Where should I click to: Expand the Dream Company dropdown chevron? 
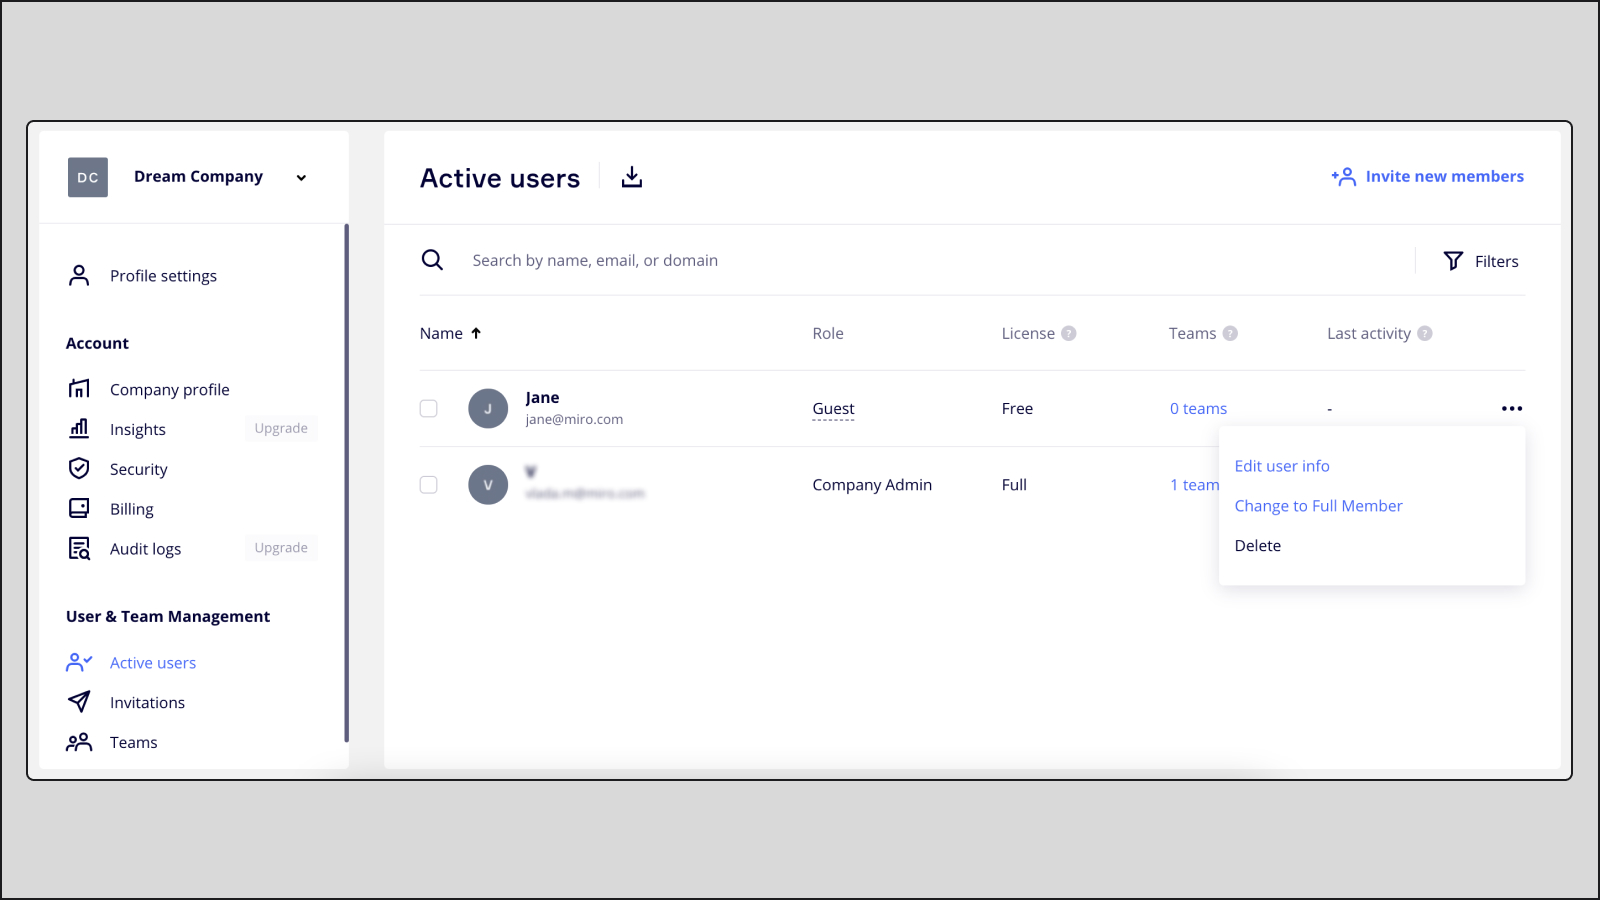point(301,178)
